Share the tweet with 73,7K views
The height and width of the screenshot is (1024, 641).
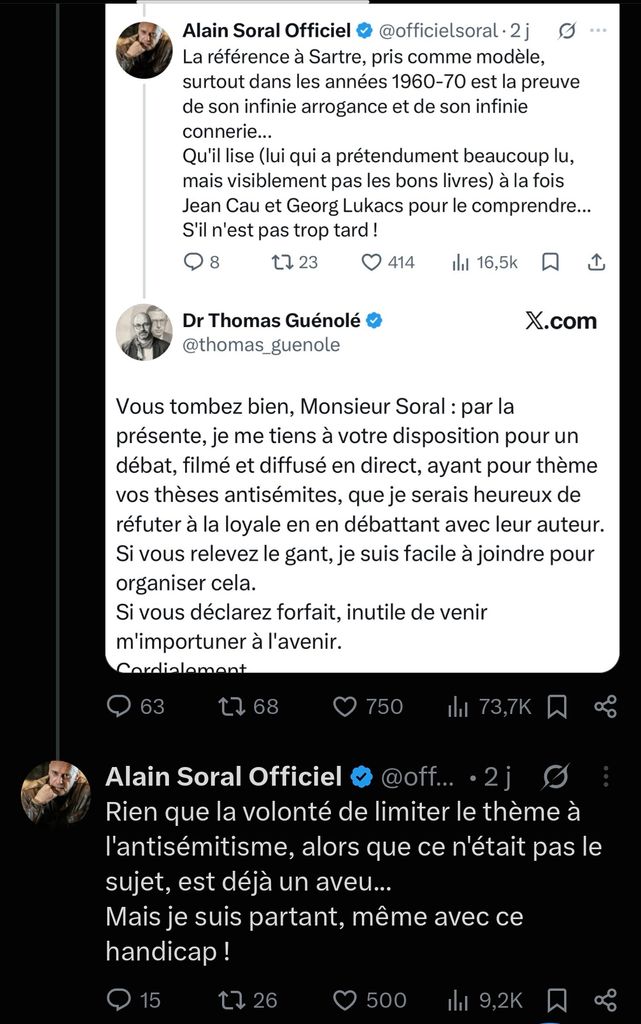tap(605, 707)
